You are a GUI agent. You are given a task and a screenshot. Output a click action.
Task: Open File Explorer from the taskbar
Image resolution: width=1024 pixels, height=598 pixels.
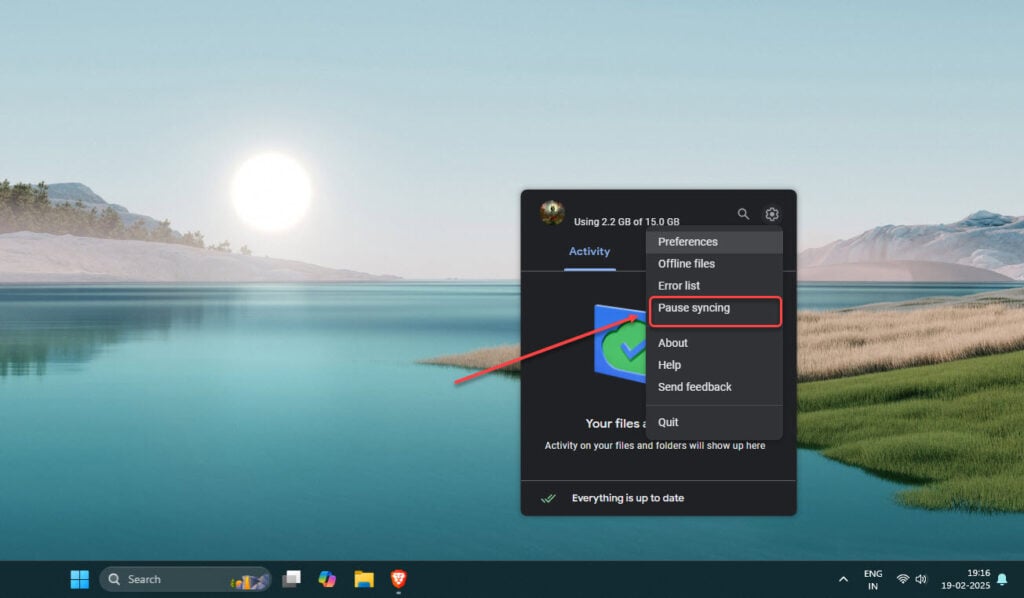tap(364, 579)
